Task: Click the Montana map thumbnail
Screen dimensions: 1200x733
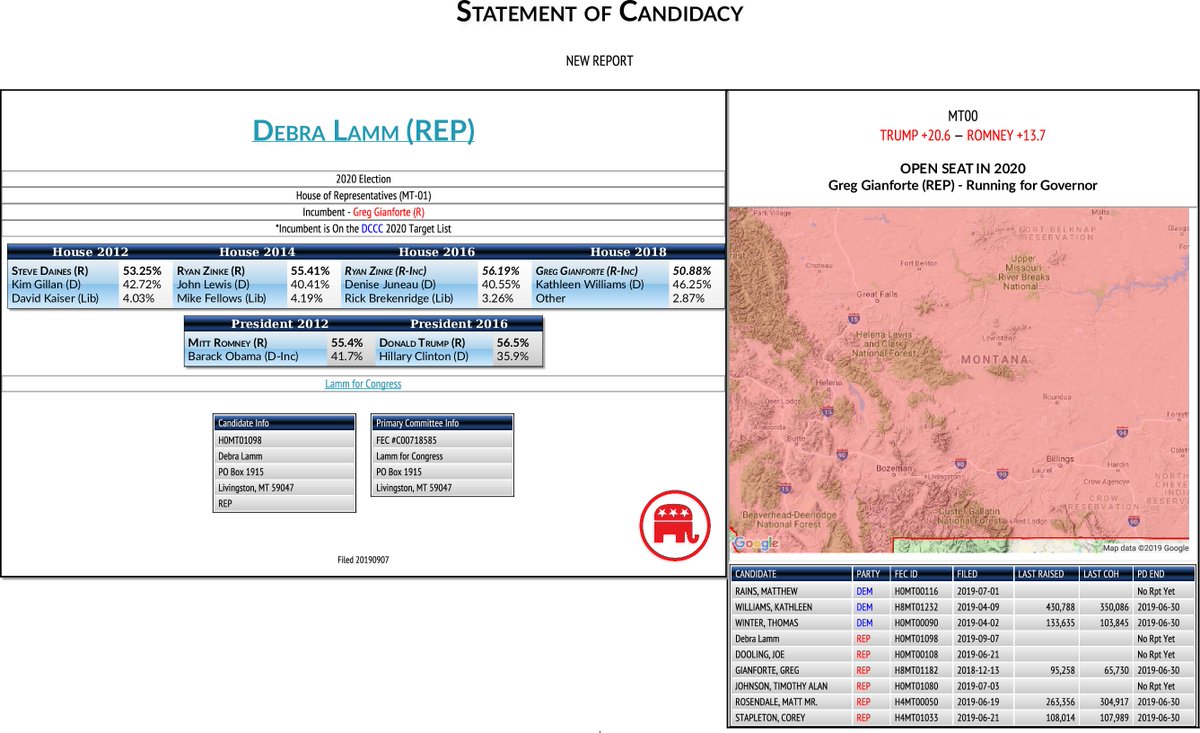Action: coord(961,380)
